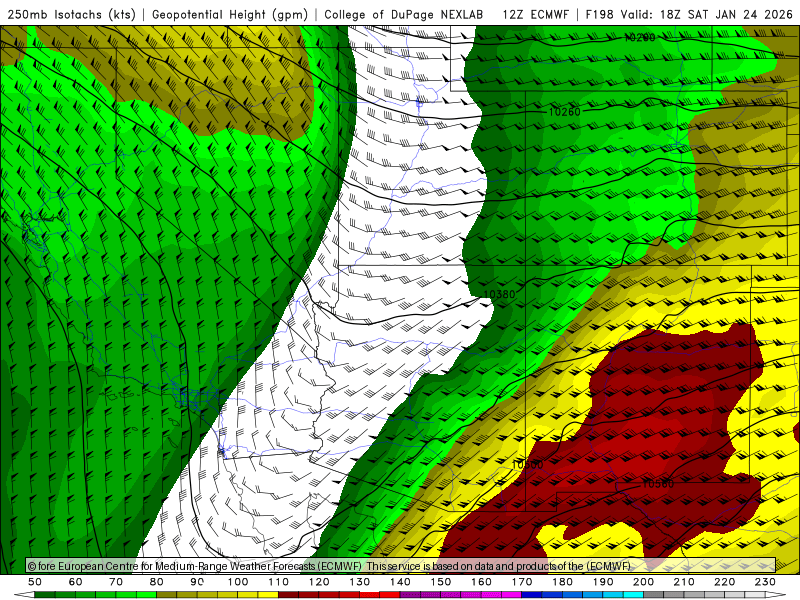Screen dimensions: 800x600
Task: Click the 10200 height contour label
Action: (640, 37)
